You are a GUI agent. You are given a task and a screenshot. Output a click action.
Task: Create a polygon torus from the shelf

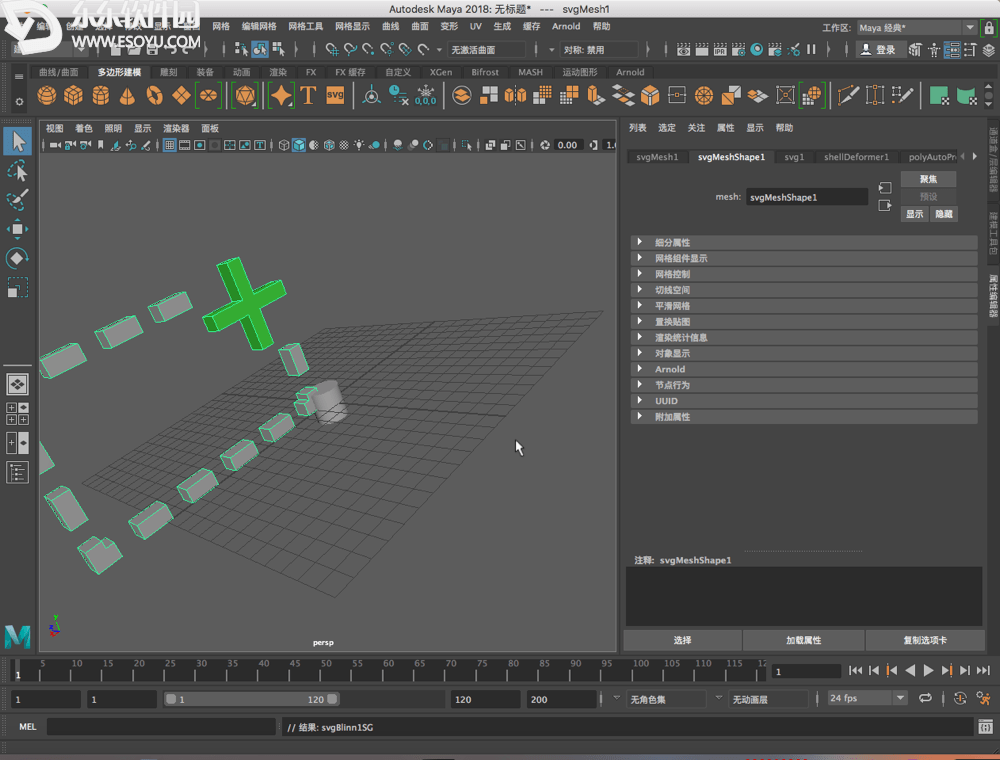pos(154,96)
